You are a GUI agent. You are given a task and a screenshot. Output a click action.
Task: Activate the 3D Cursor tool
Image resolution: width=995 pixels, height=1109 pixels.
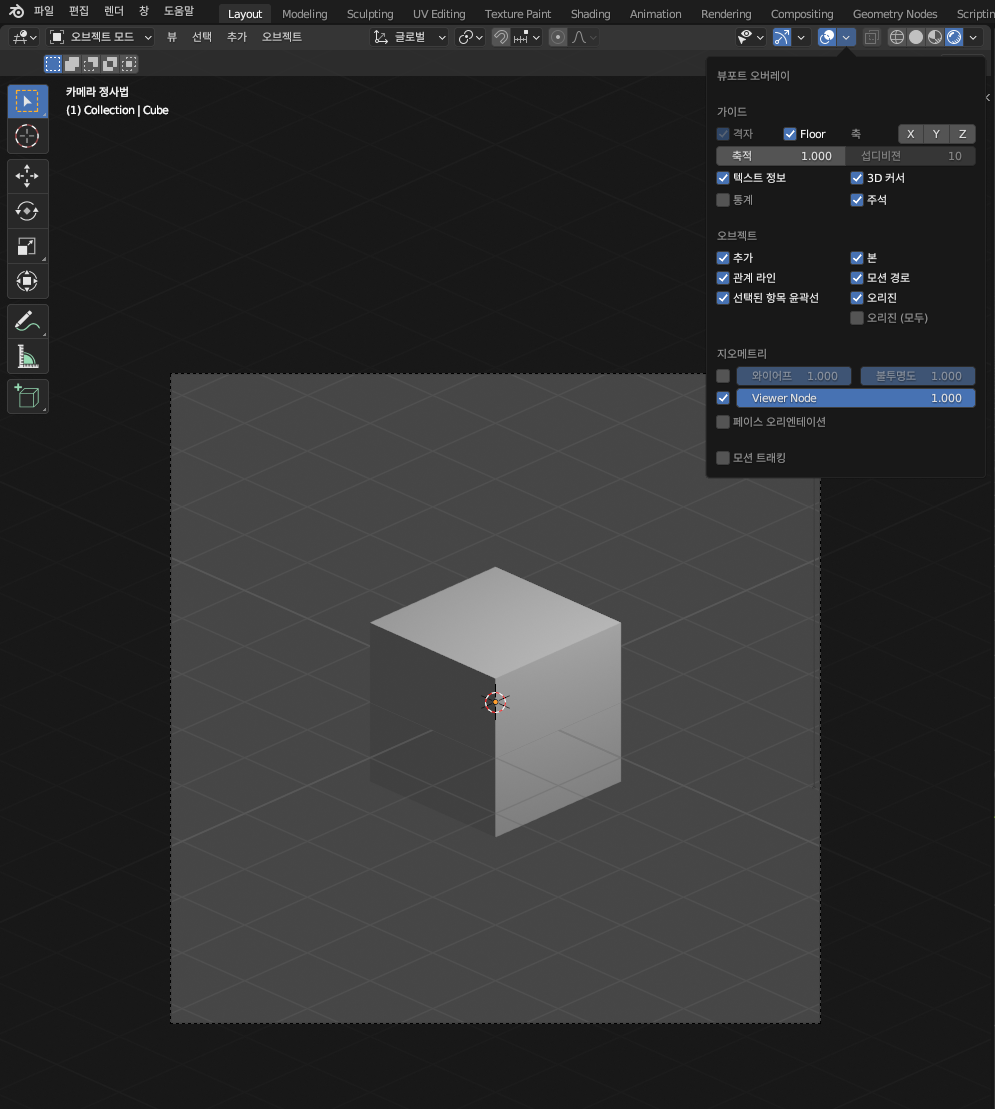click(x=28, y=136)
